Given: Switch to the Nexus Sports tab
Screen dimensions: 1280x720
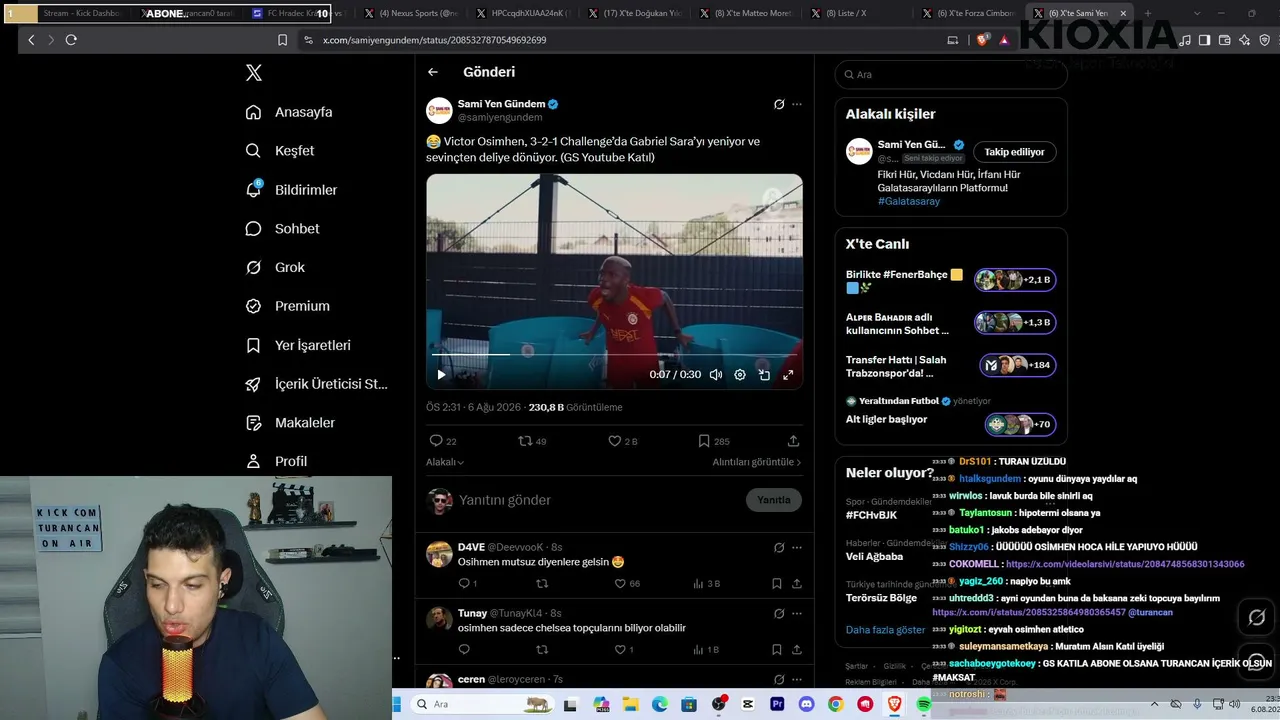Looking at the screenshot, I should point(410,14).
